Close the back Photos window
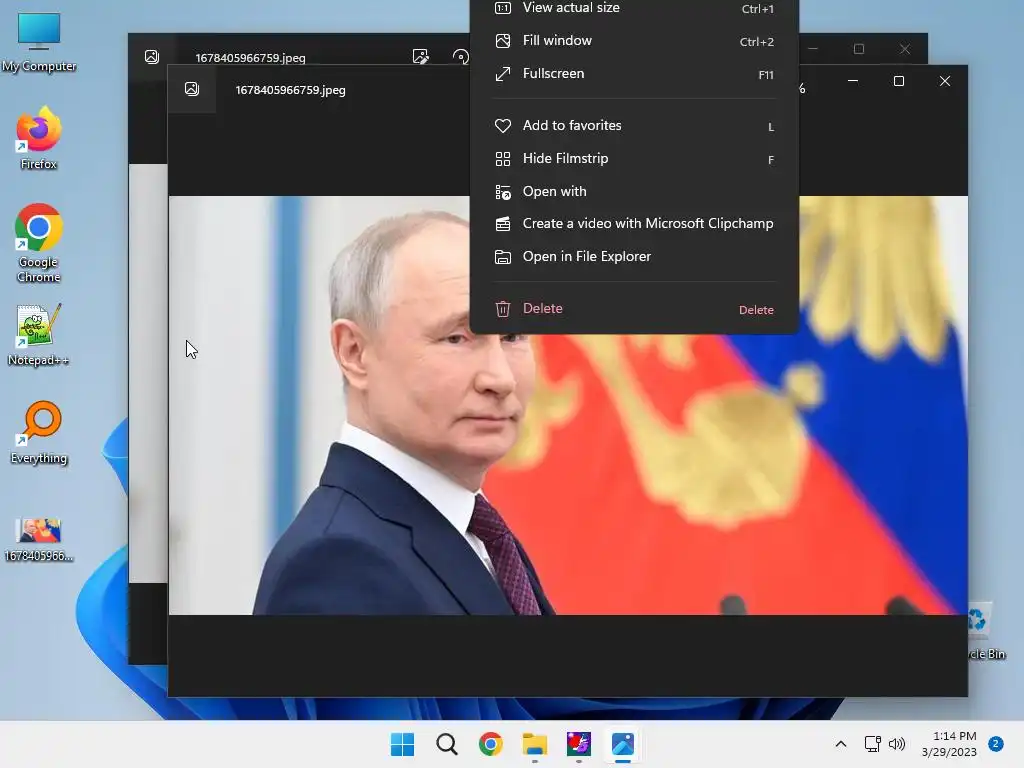This screenshot has height=768, width=1024. pyautogui.click(x=904, y=49)
